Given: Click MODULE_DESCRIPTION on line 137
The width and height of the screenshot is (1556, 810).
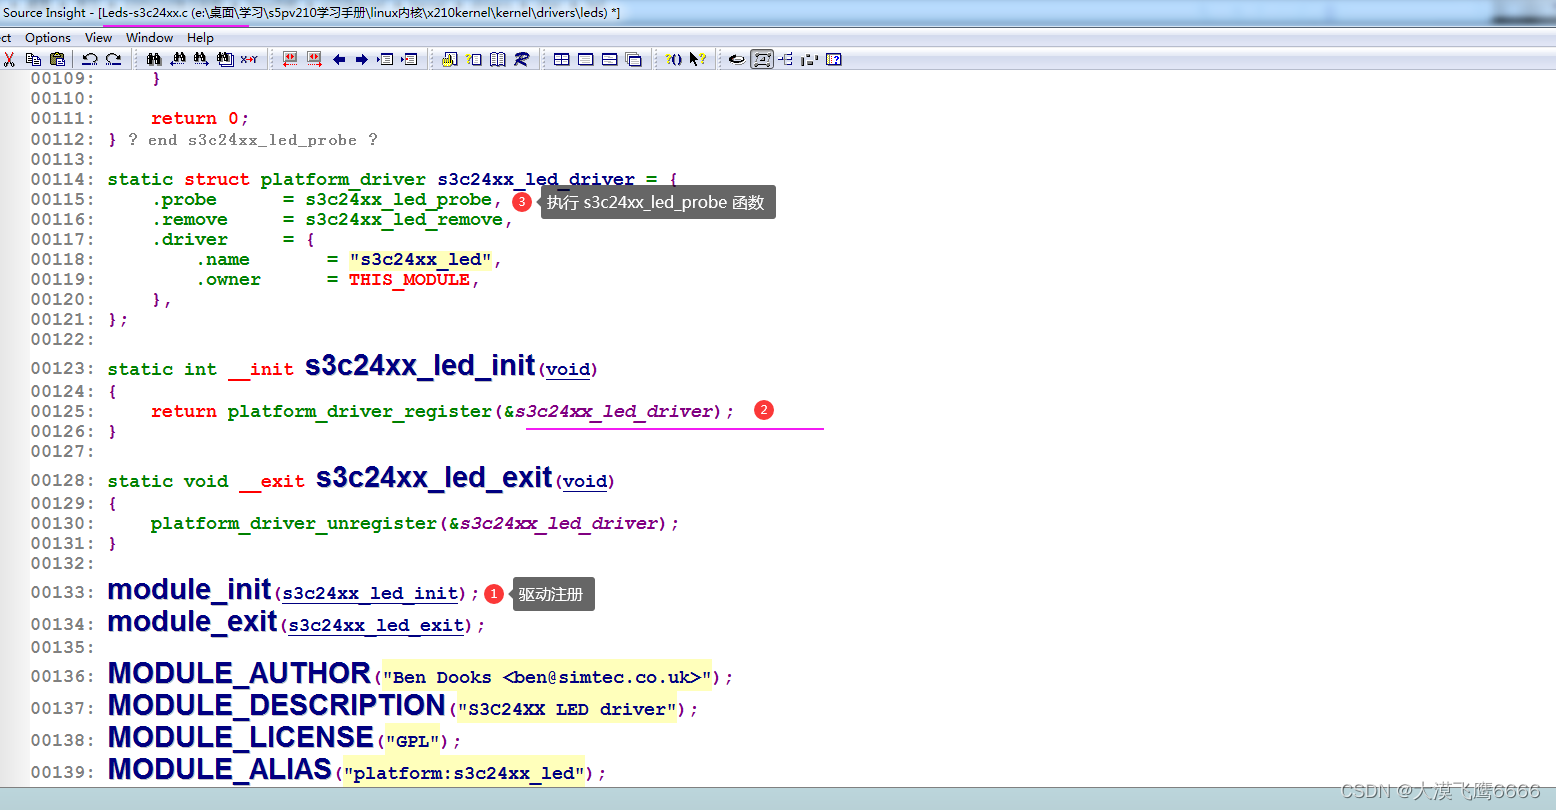Looking at the screenshot, I should [276, 705].
